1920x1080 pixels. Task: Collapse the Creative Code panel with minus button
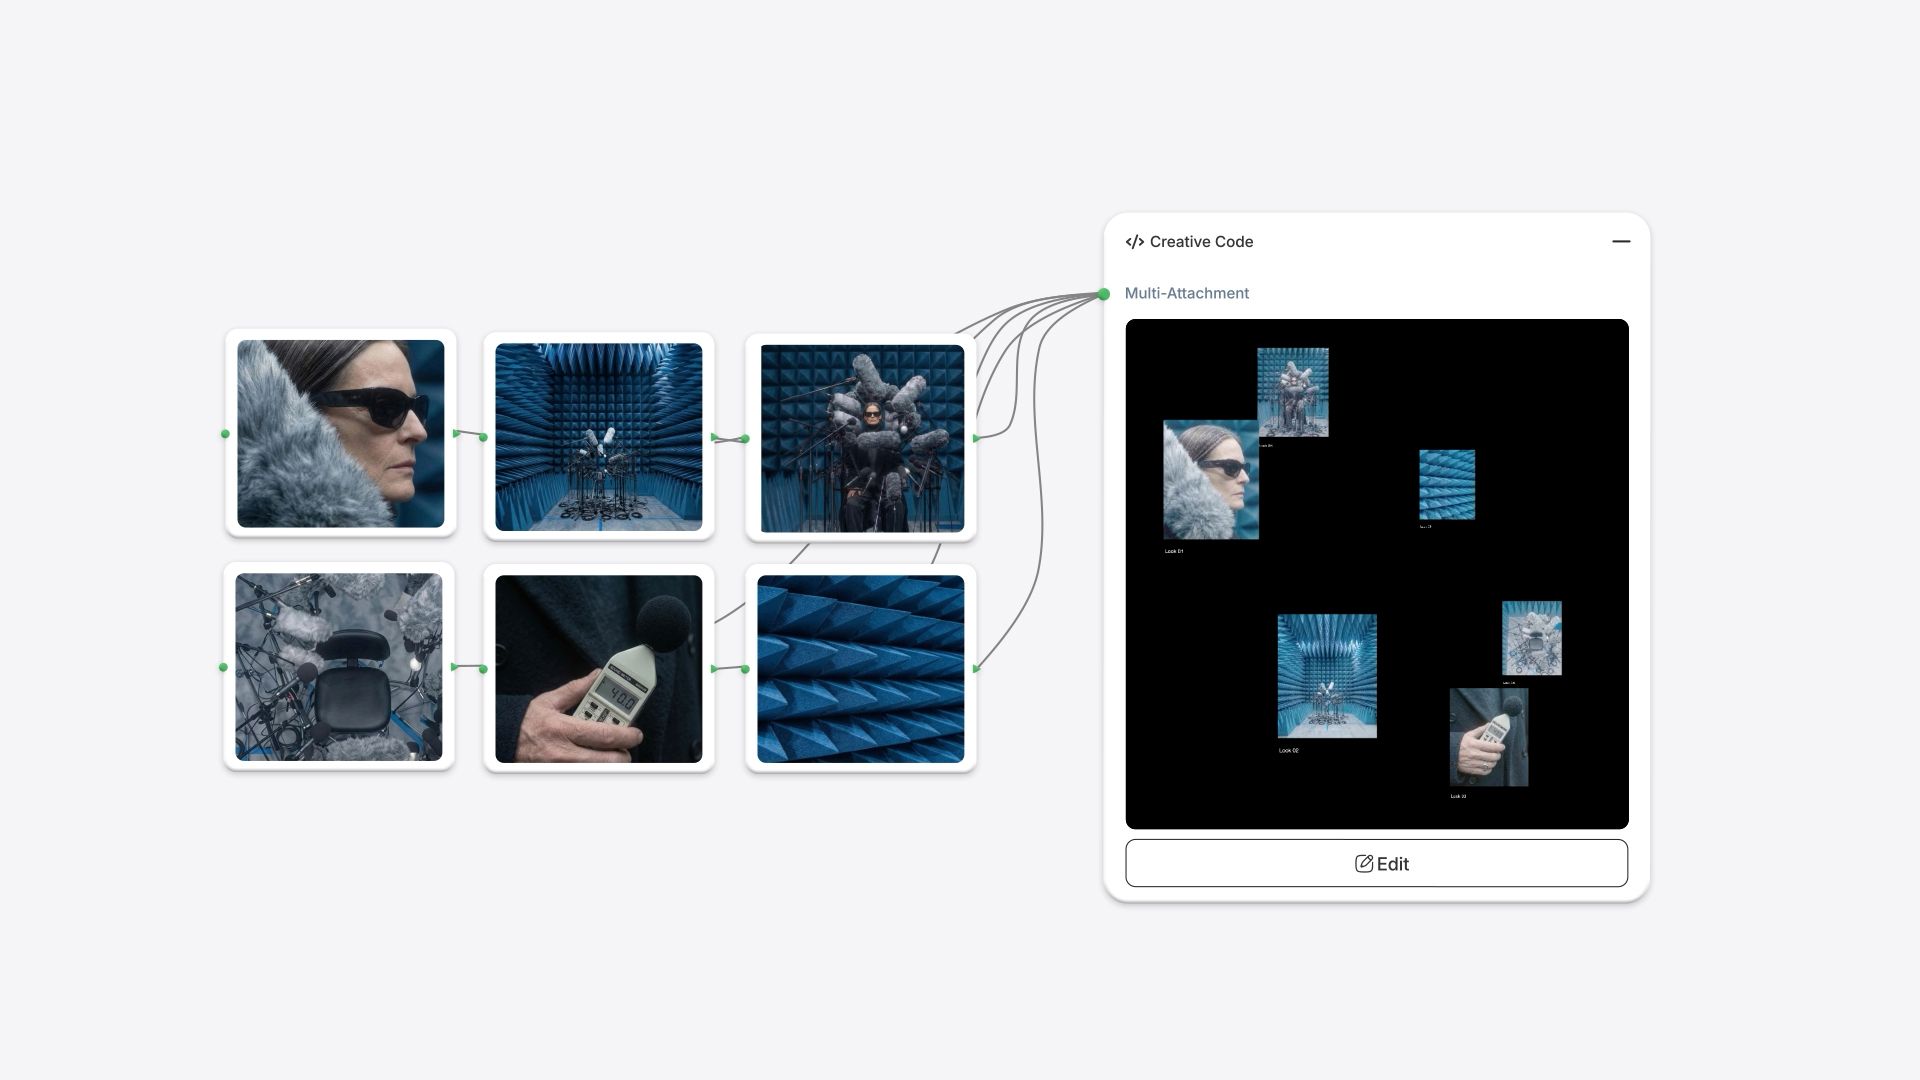1621,241
